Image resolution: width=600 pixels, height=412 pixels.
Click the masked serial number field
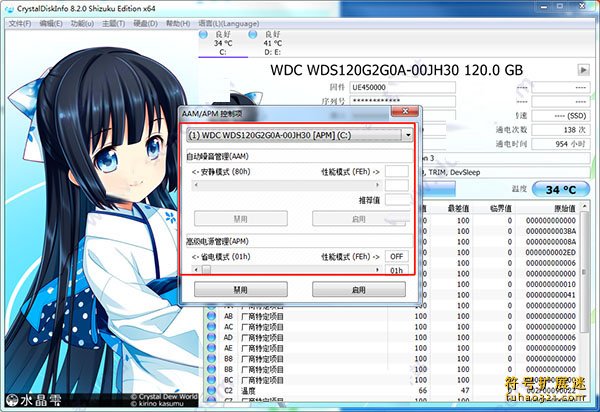coord(402,101)
